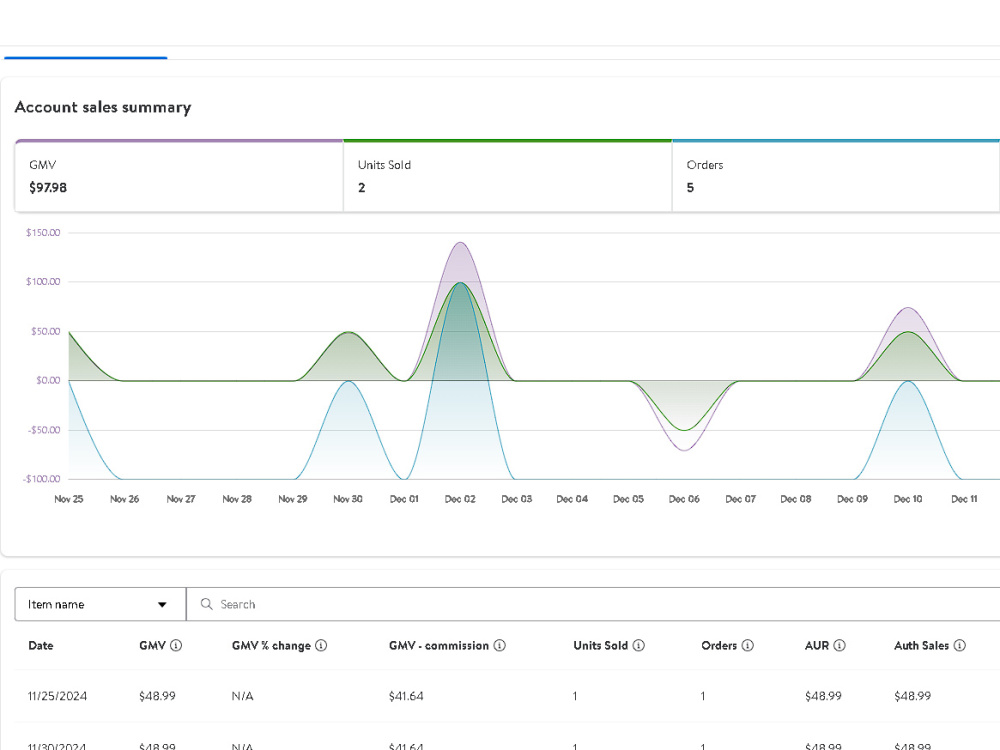Select the Orders summary card
This screenshot has width=1000, height=750.
[x=836, y=176]
